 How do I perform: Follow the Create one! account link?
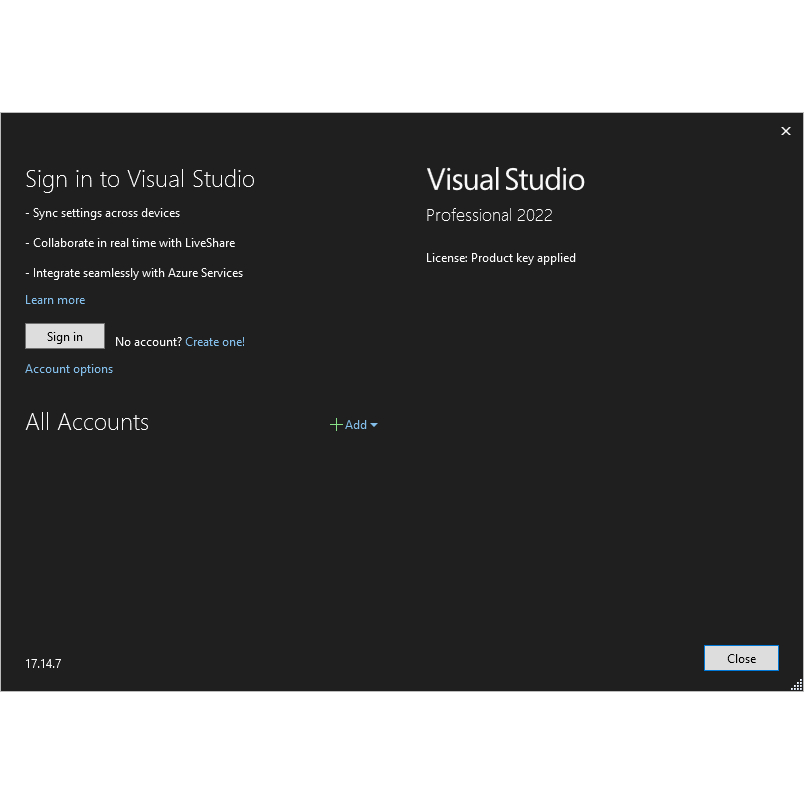click(x=215, y=342)
